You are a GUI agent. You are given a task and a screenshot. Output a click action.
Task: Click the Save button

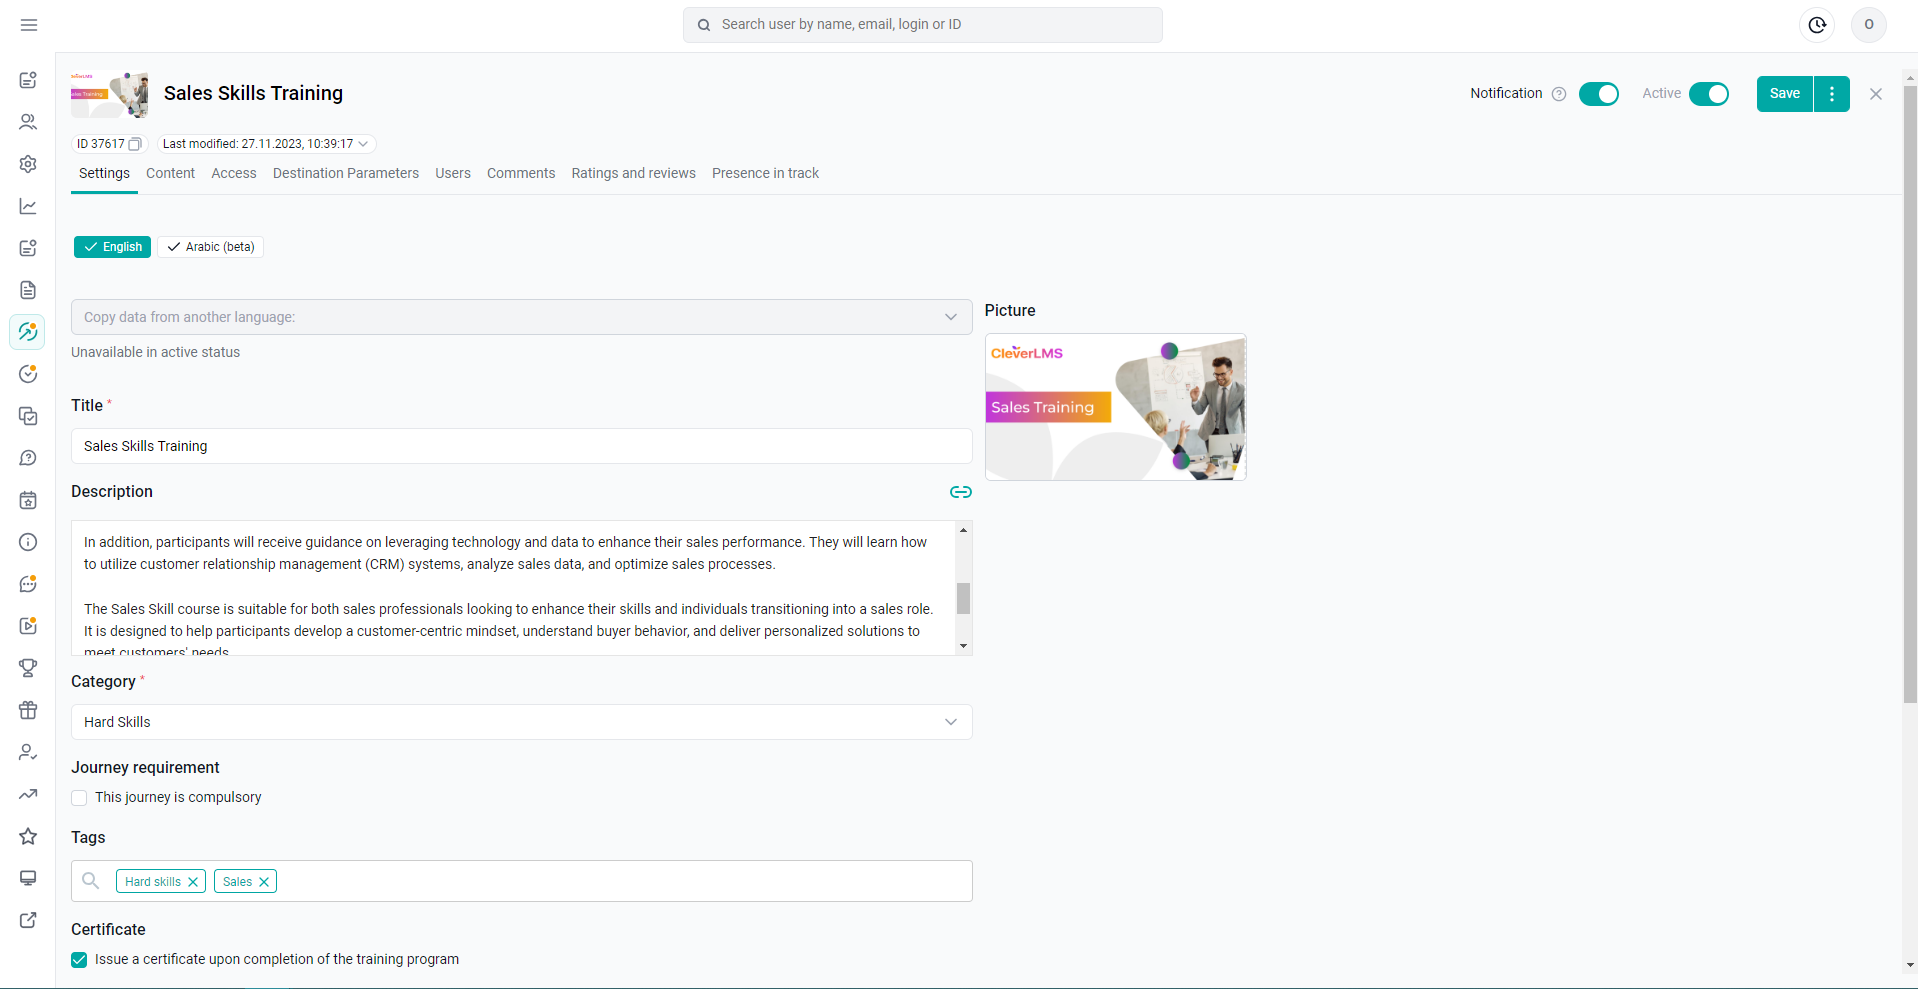1785,94
